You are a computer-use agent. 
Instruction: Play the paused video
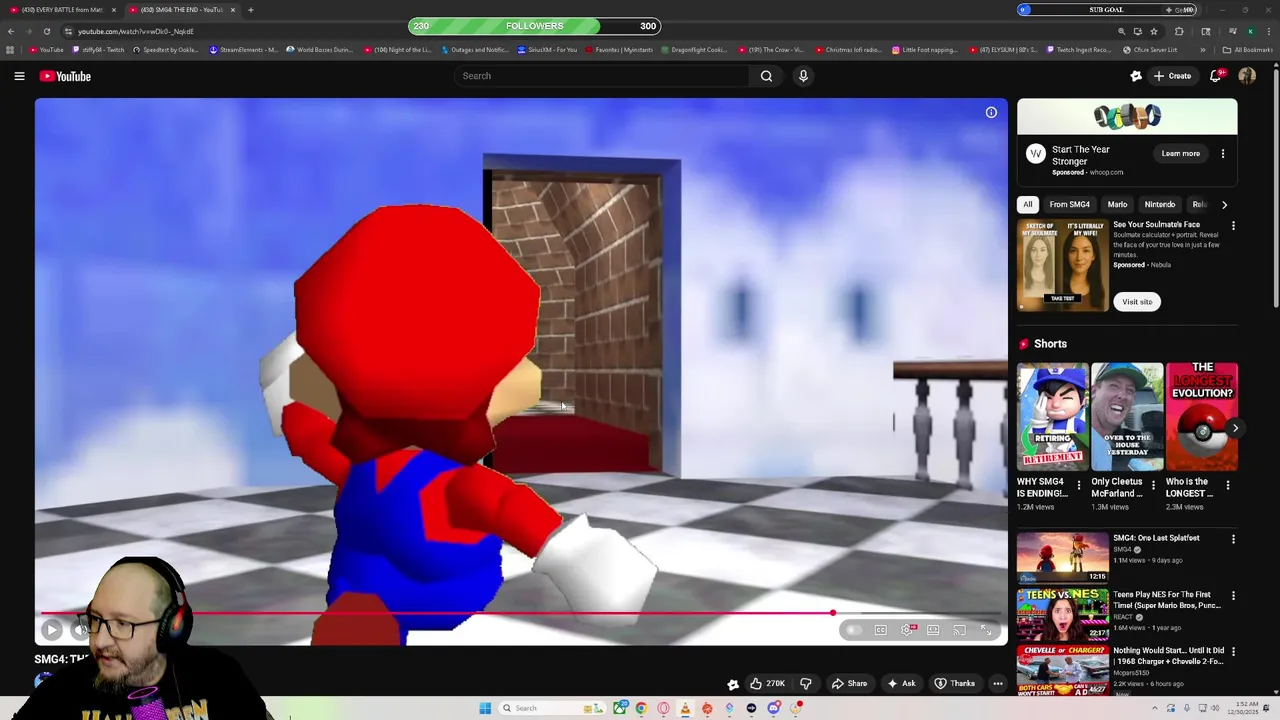[x=52, y=630]
